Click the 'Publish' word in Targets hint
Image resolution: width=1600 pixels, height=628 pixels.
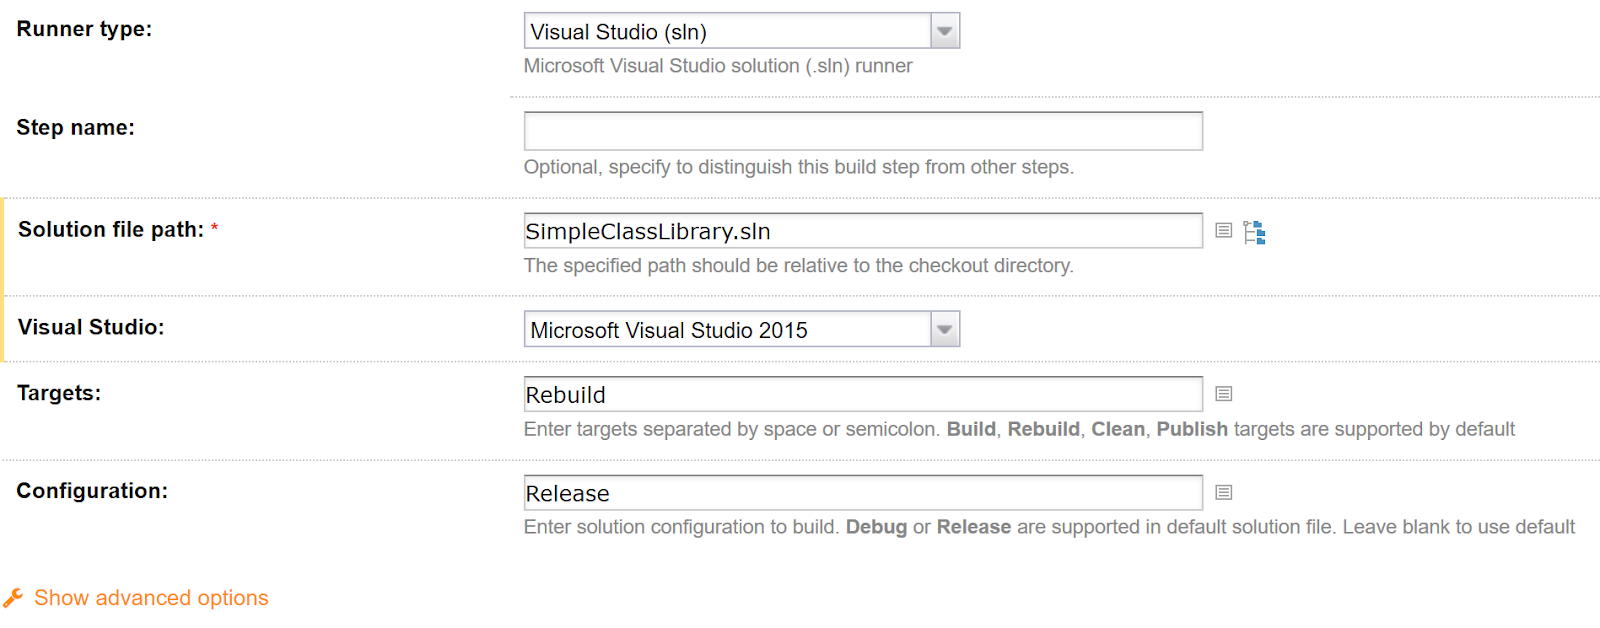pos(1192,429)
